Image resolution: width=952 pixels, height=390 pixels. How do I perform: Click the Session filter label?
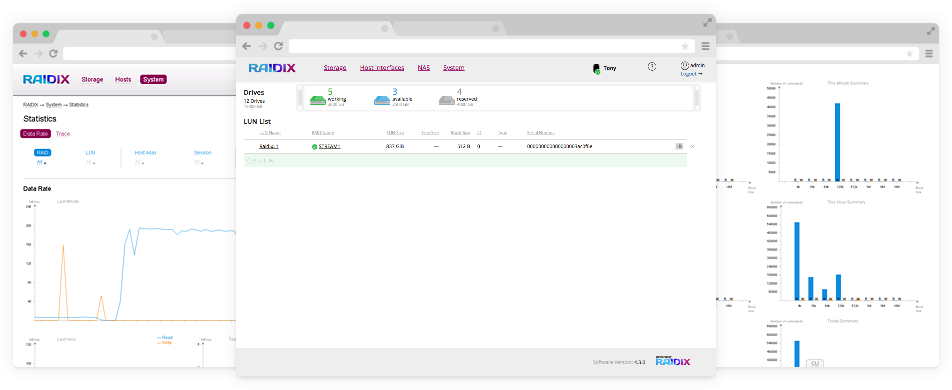203,153
